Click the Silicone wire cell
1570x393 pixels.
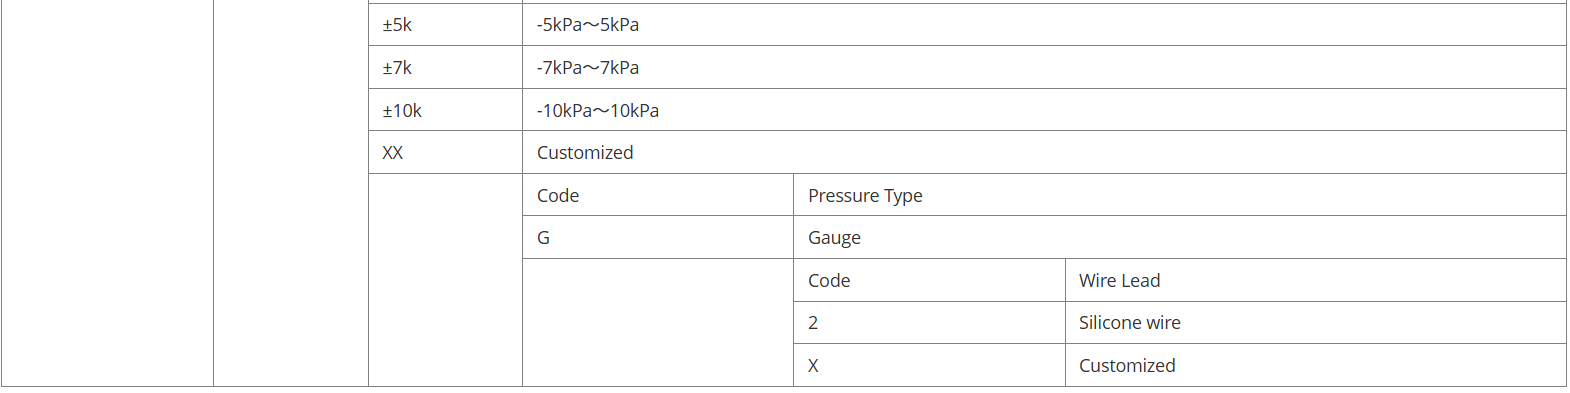tap(1316, 323)
